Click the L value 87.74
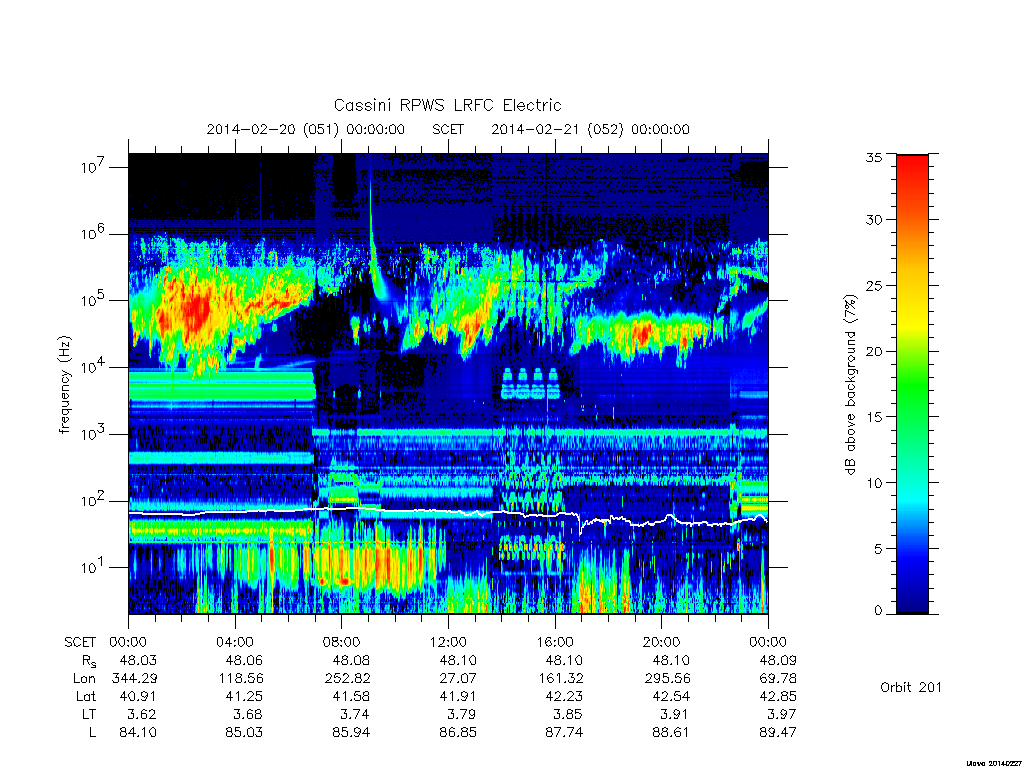Viewport: 1024px width, 768px height. (x=564, y=732)
